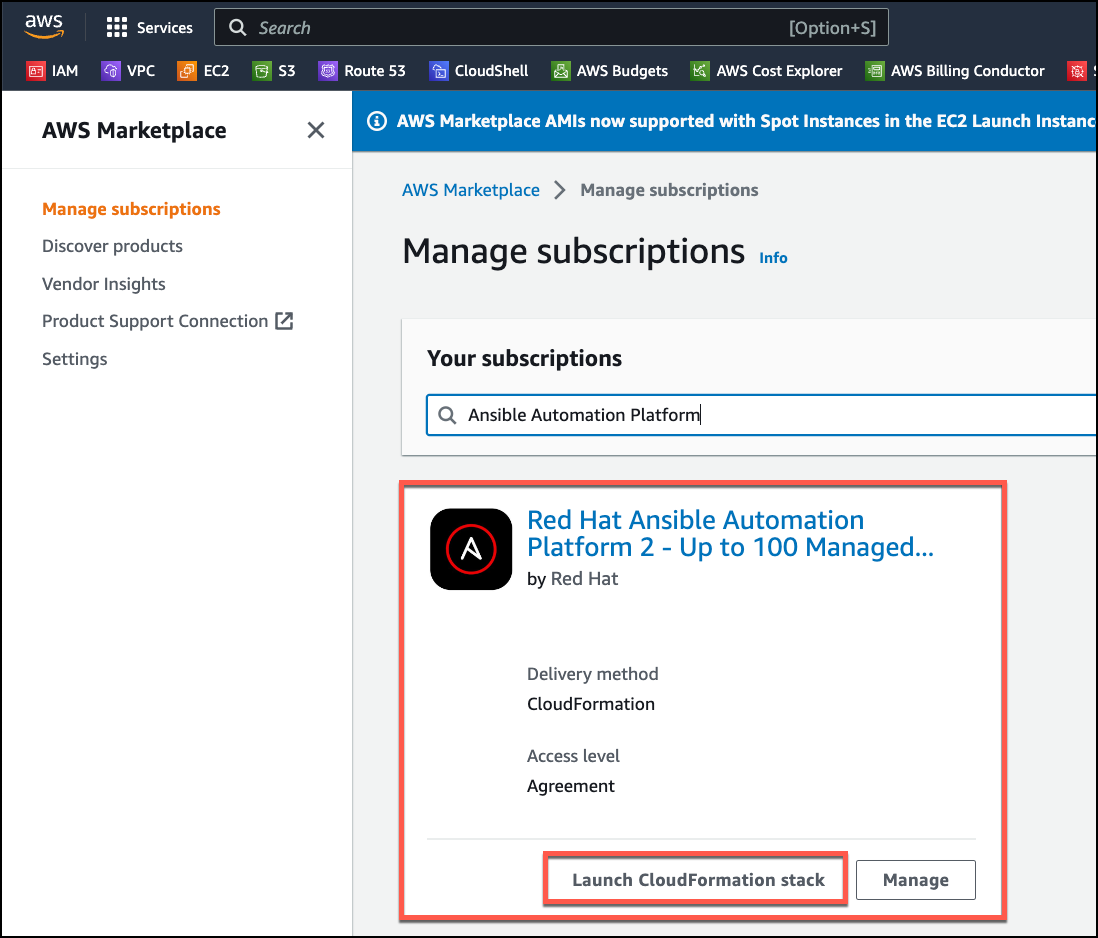This screenshot has width=1098, height=938.
Task: Click the EC2 shortcut icon
Action: (187, 71)
